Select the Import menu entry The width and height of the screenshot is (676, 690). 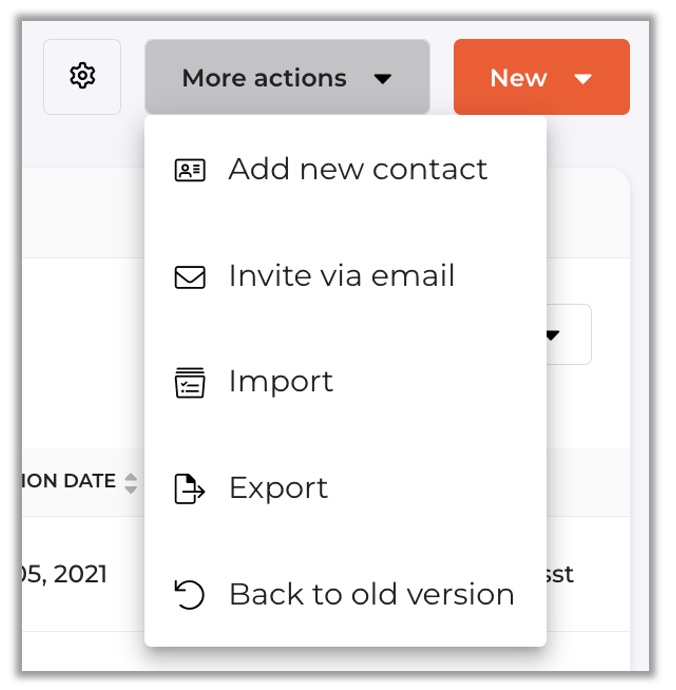[345, 382]
